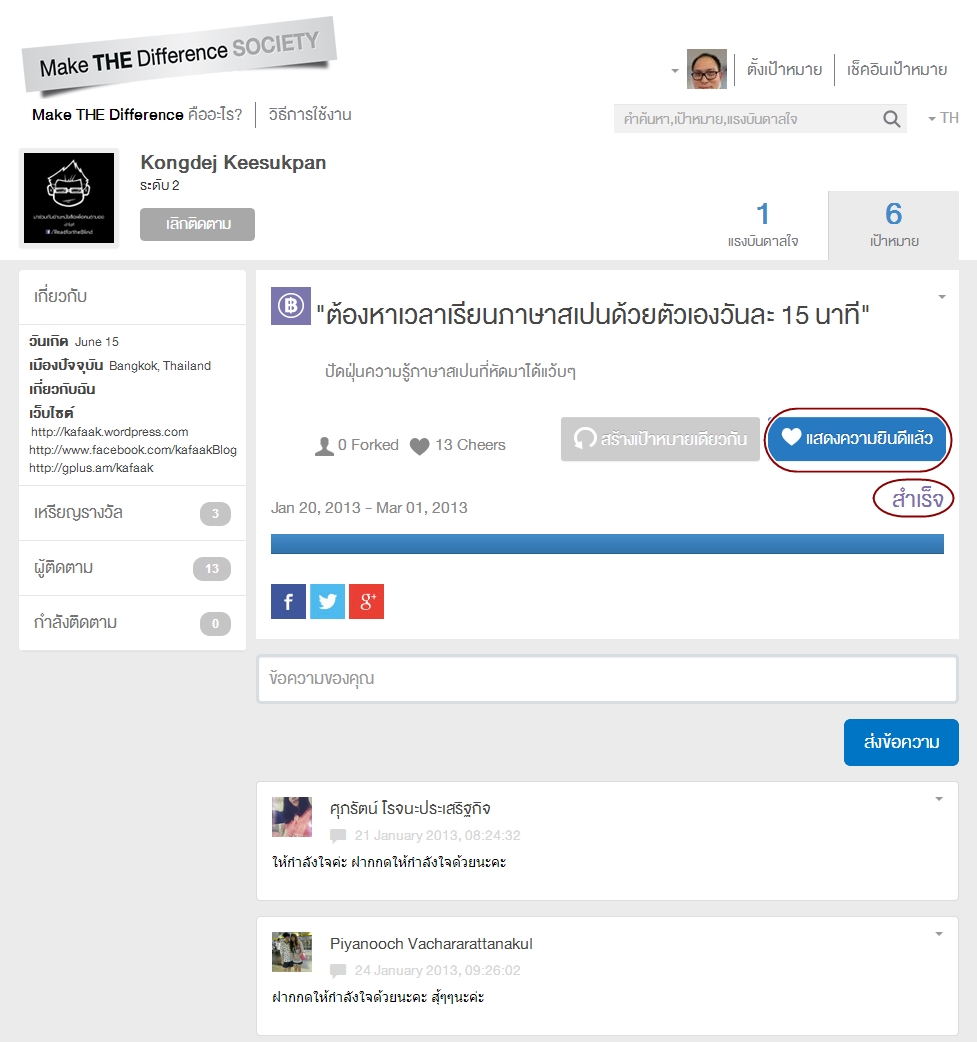977x1042 pixels.
Task: Open the account dropdown arrow beside avatar
Action: tap(675, 70)
